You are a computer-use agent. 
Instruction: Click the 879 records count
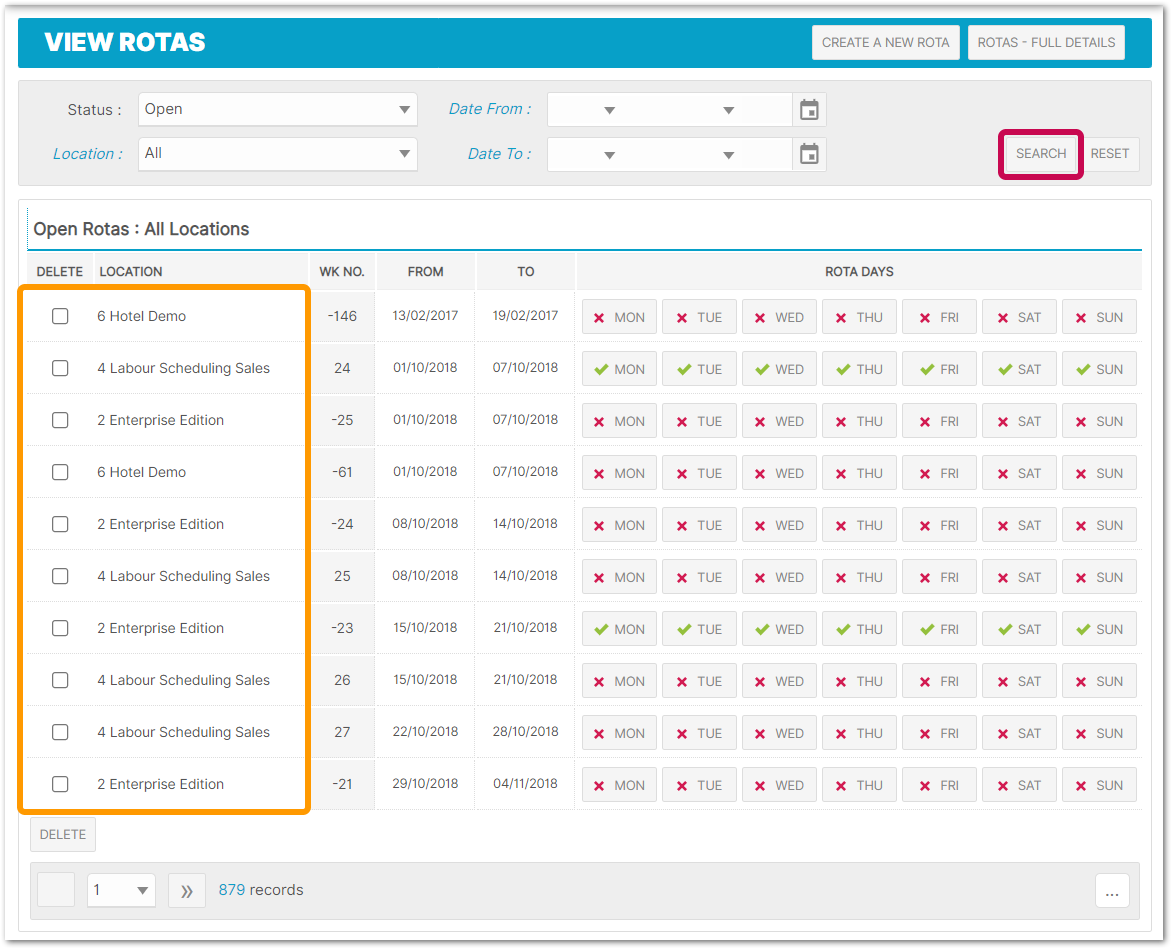click(261, 890)
